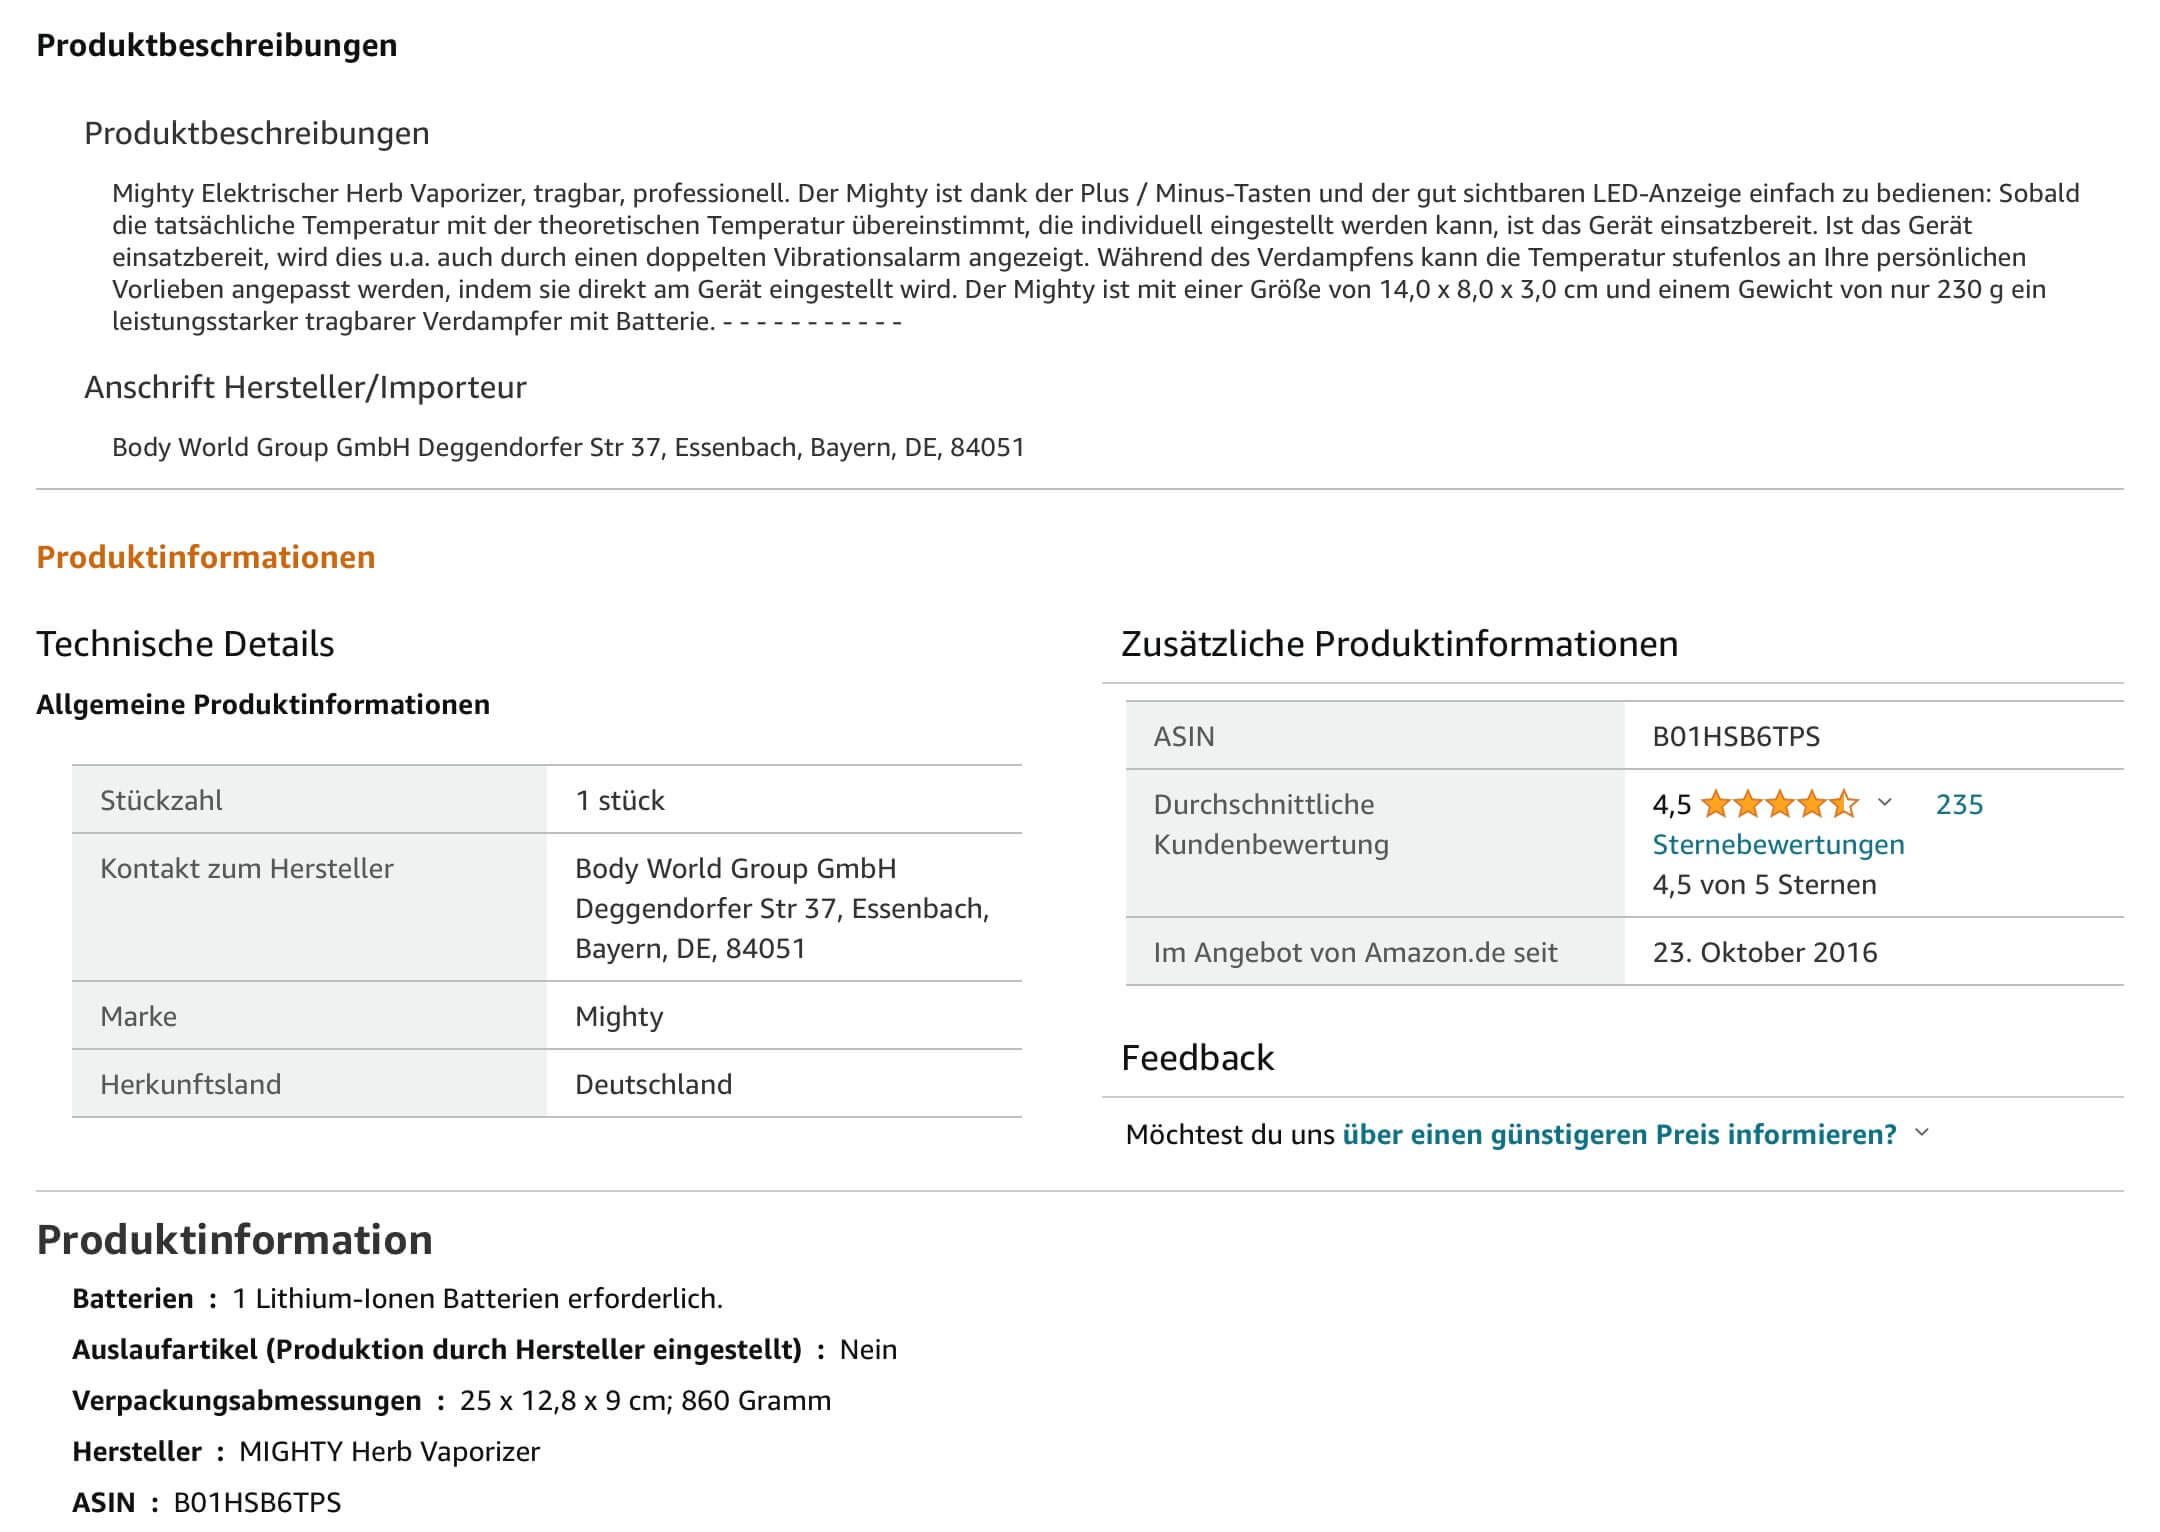Screen dimensions: 2160x1532
Task: Click the star rating icons
Action: coord(1779,804)
